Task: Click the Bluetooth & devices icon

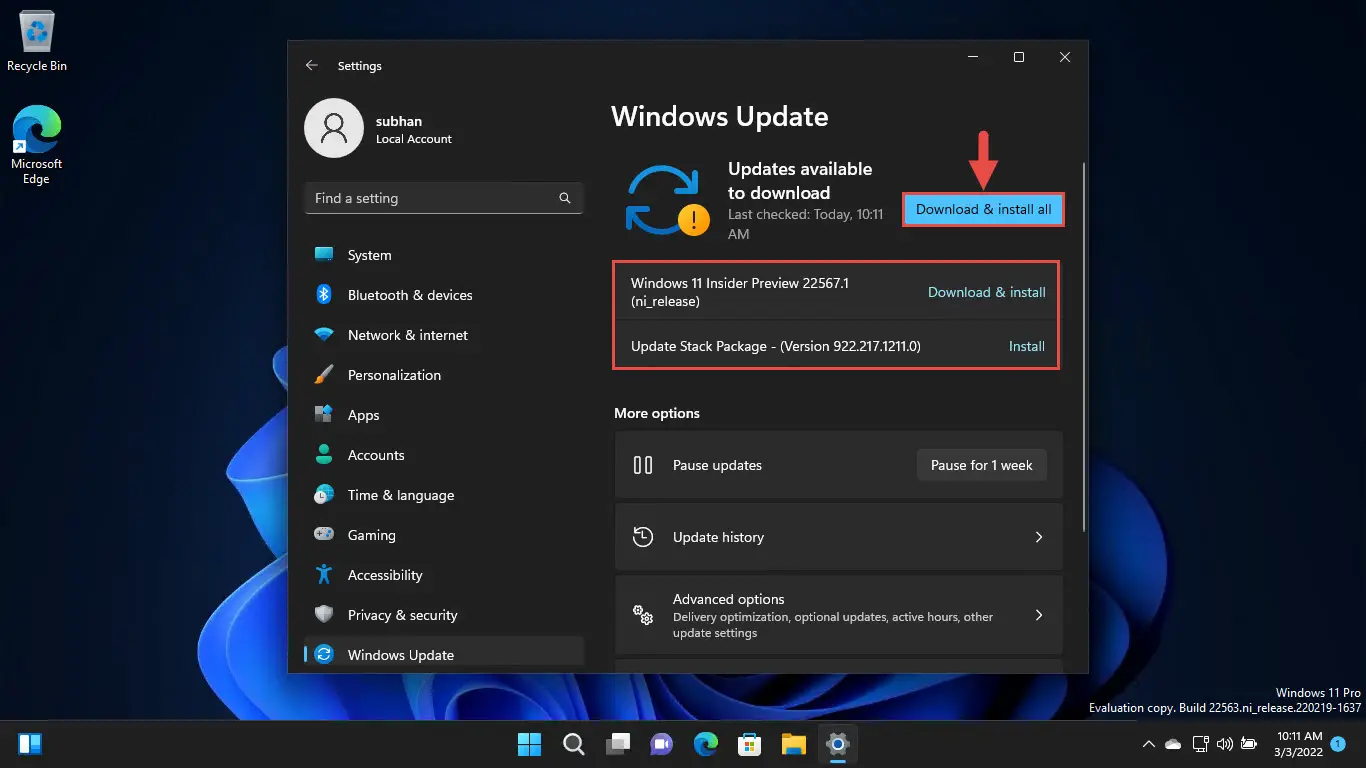Action: pos(324,295)
